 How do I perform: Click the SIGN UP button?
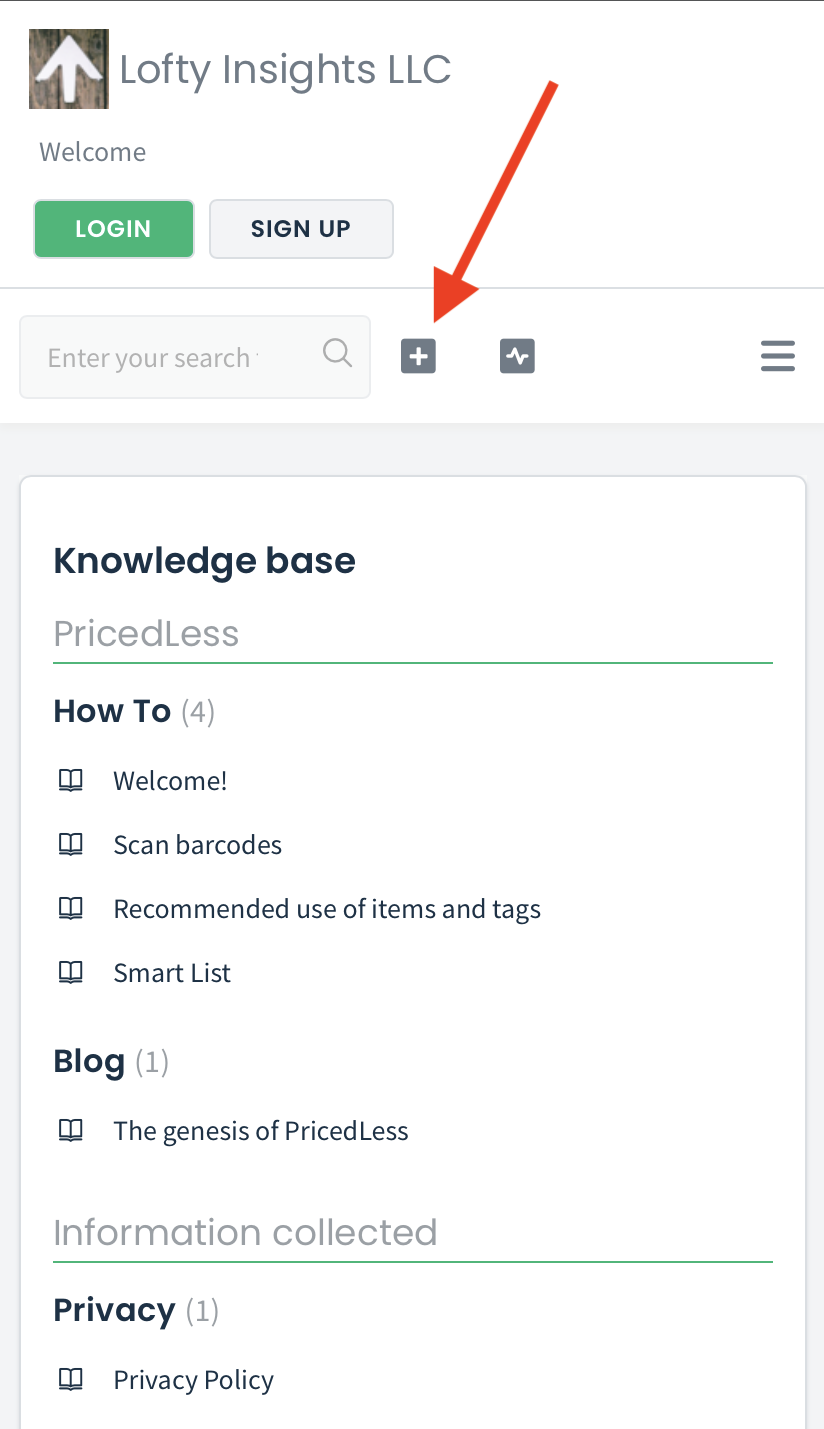(301, 229)
